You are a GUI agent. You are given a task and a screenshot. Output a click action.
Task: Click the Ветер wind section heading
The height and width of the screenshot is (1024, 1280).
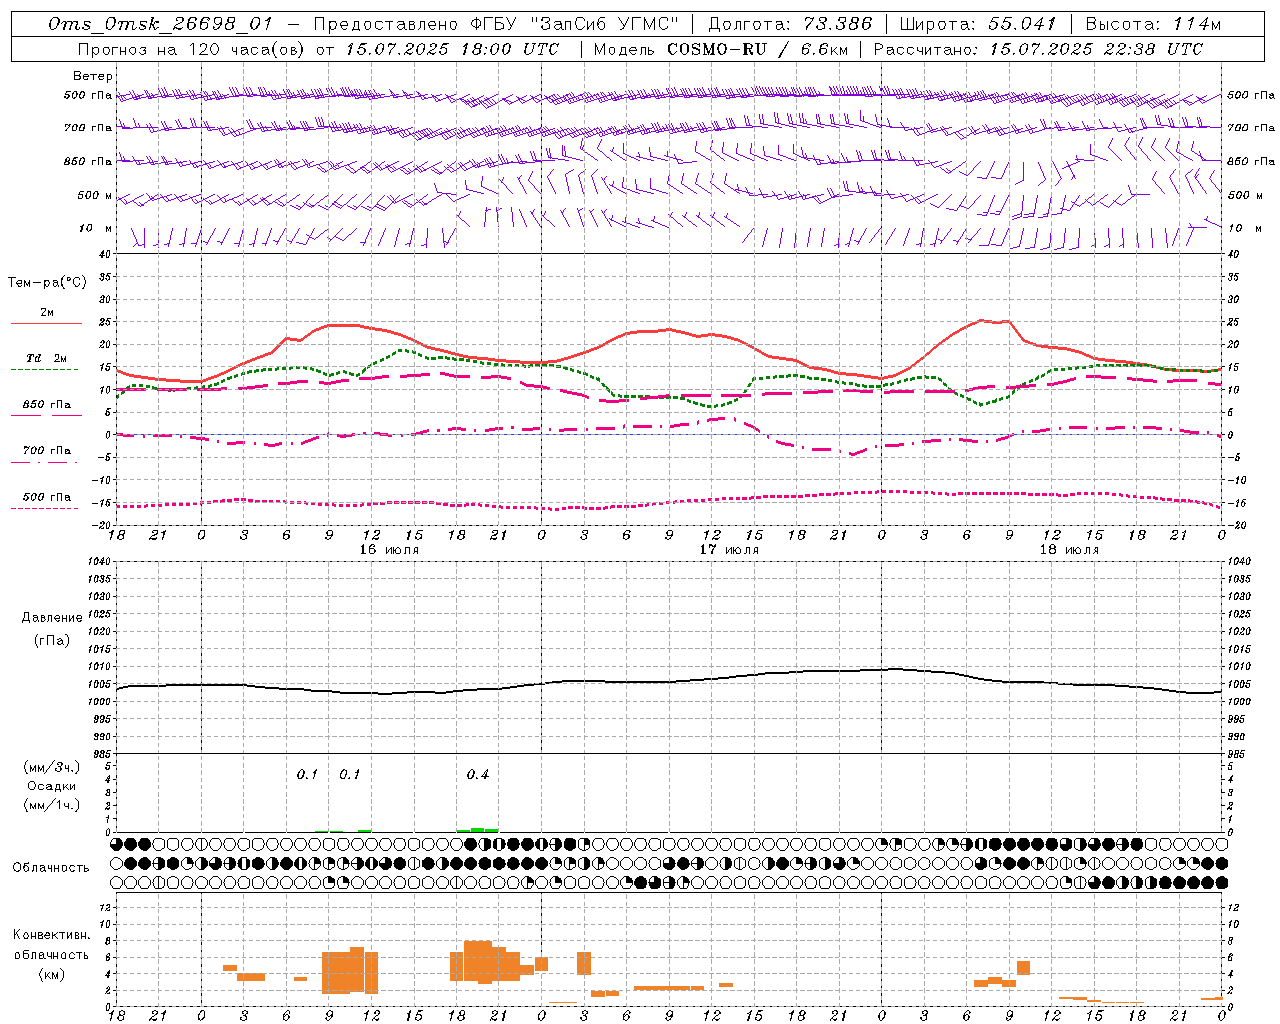[92, 76]
